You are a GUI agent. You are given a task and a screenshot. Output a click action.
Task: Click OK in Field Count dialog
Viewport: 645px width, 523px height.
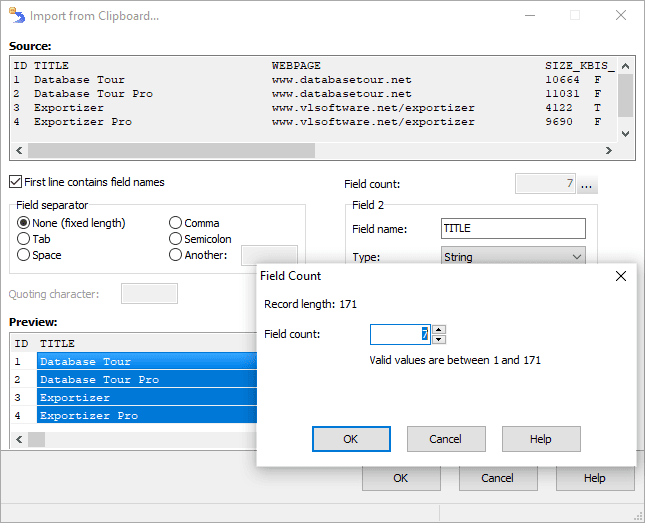[x=351, y=439]
